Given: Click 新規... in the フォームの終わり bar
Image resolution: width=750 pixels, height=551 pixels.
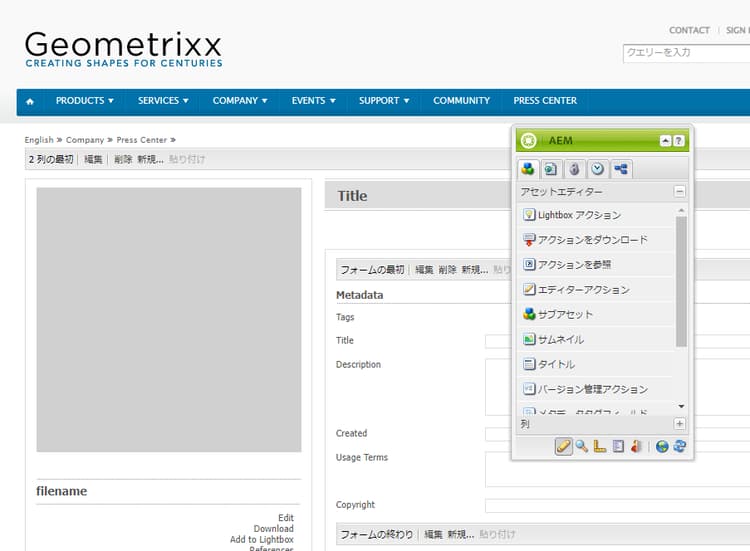Looking at the screenshot, I should 461,534.
